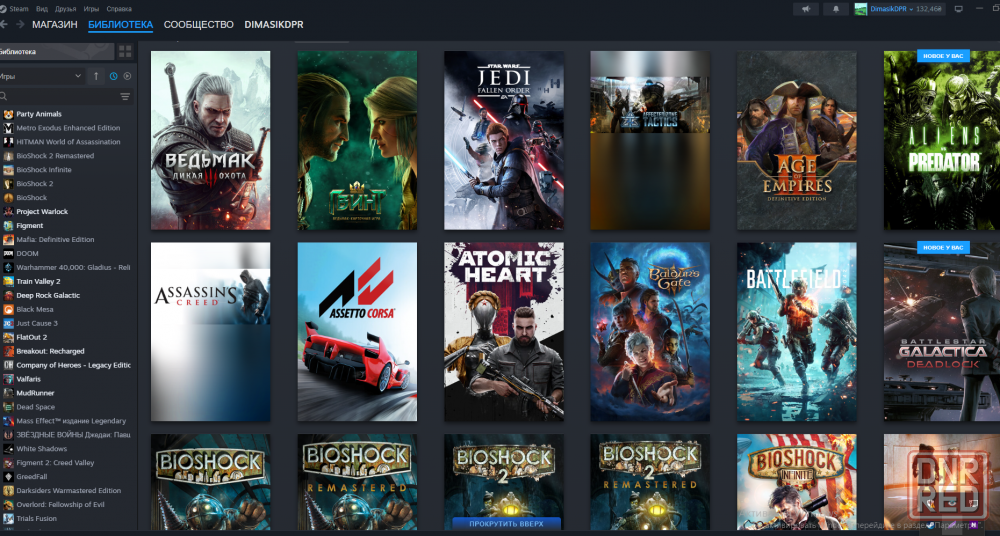Open the announcements megaphone icon

(x=805, y=9)
